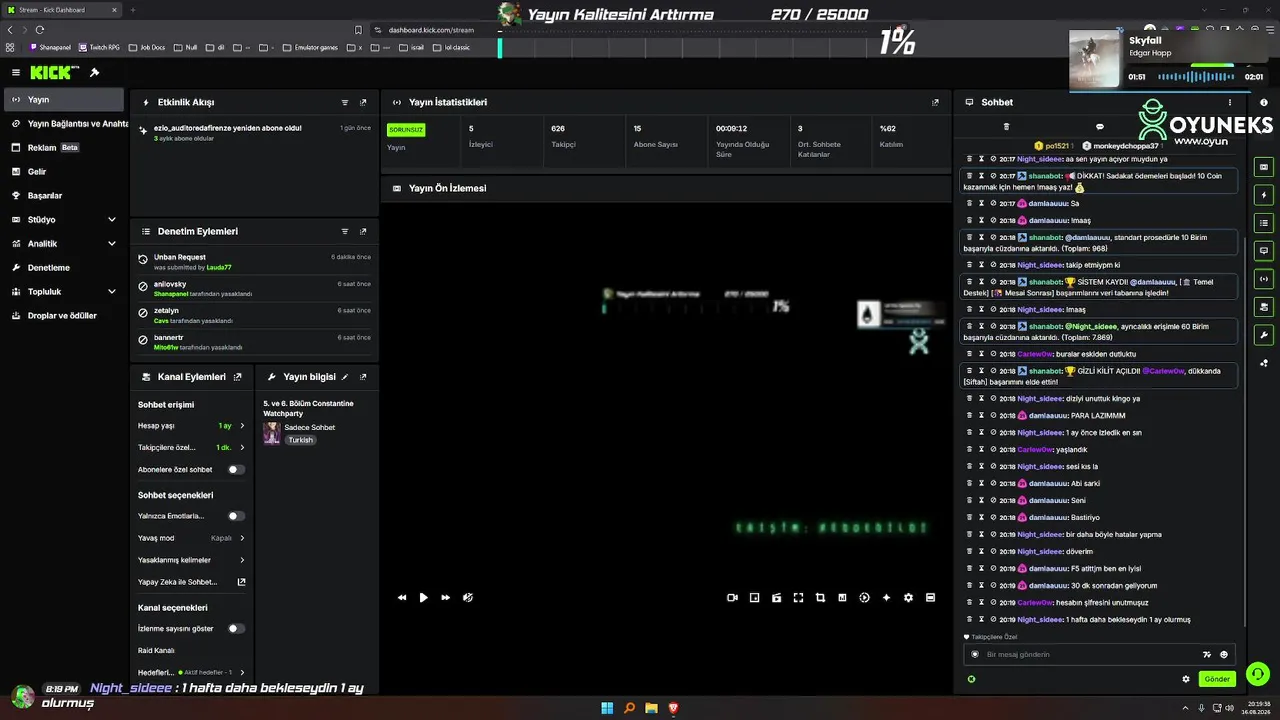1280x720 pixels.
Task: Click the lightning icon in right rail
Action: tap(1264, 195)
